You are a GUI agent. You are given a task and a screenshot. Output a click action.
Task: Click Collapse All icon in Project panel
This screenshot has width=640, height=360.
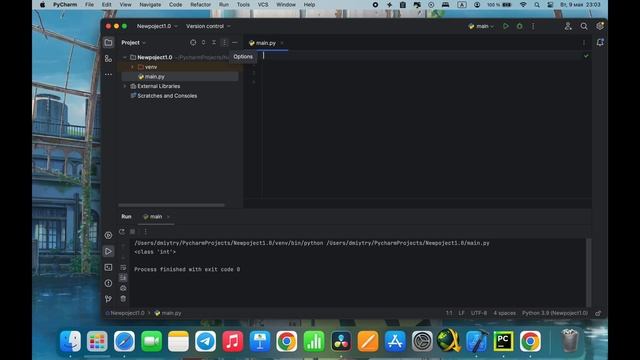click(x=214, y=42)
